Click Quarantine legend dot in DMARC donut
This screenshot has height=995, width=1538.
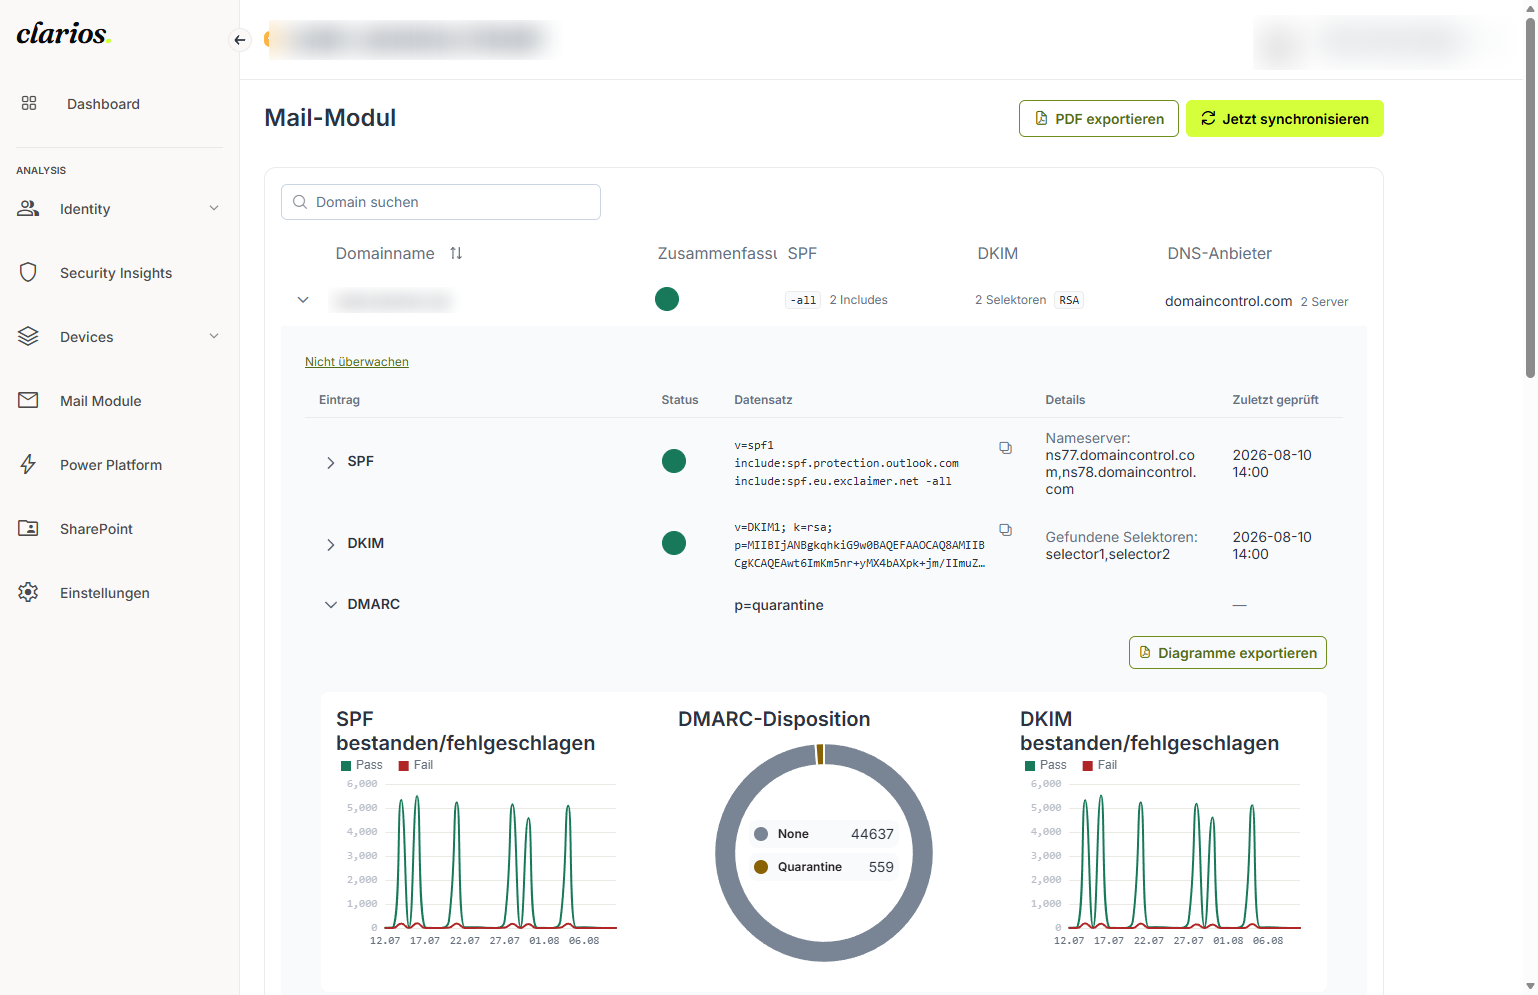tap(761, 867)
